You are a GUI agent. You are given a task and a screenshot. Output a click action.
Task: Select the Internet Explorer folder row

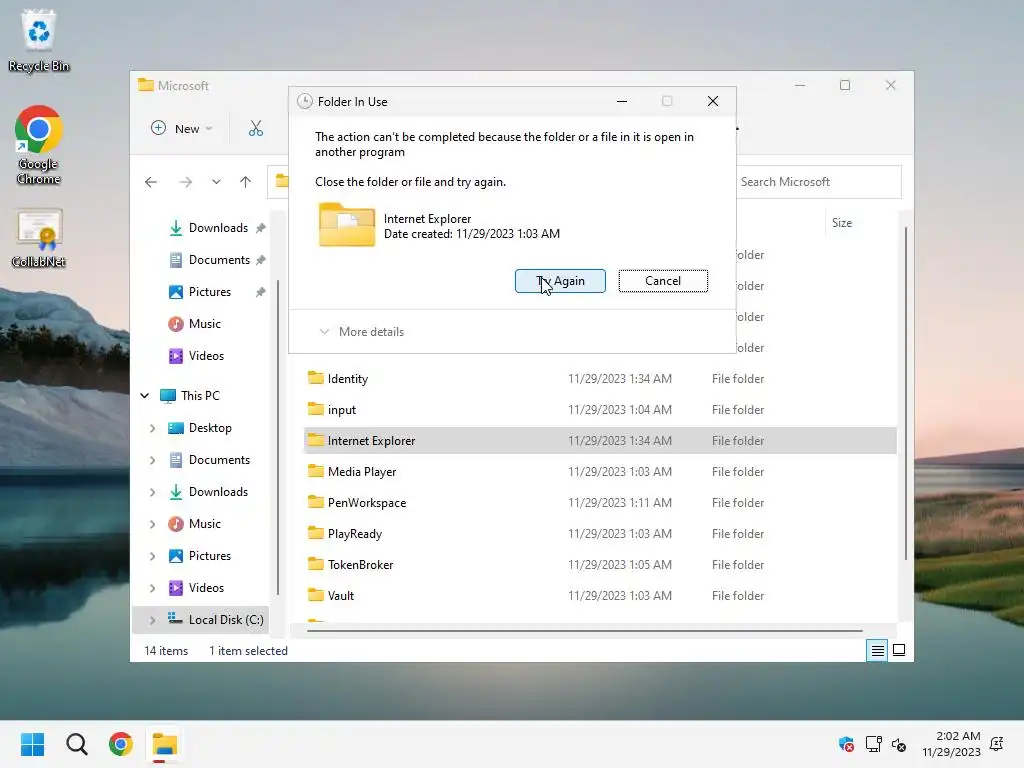[x=600, y=441]
